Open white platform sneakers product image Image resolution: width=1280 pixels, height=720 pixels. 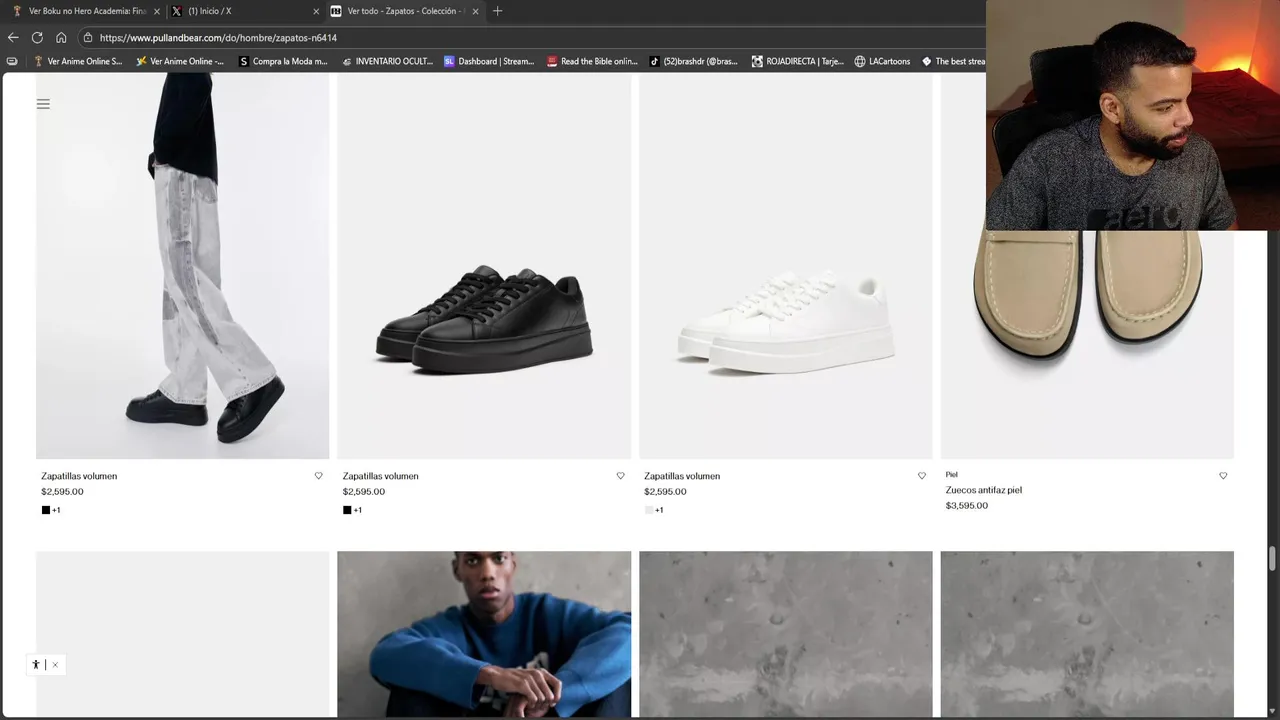[x=785, y=265]
